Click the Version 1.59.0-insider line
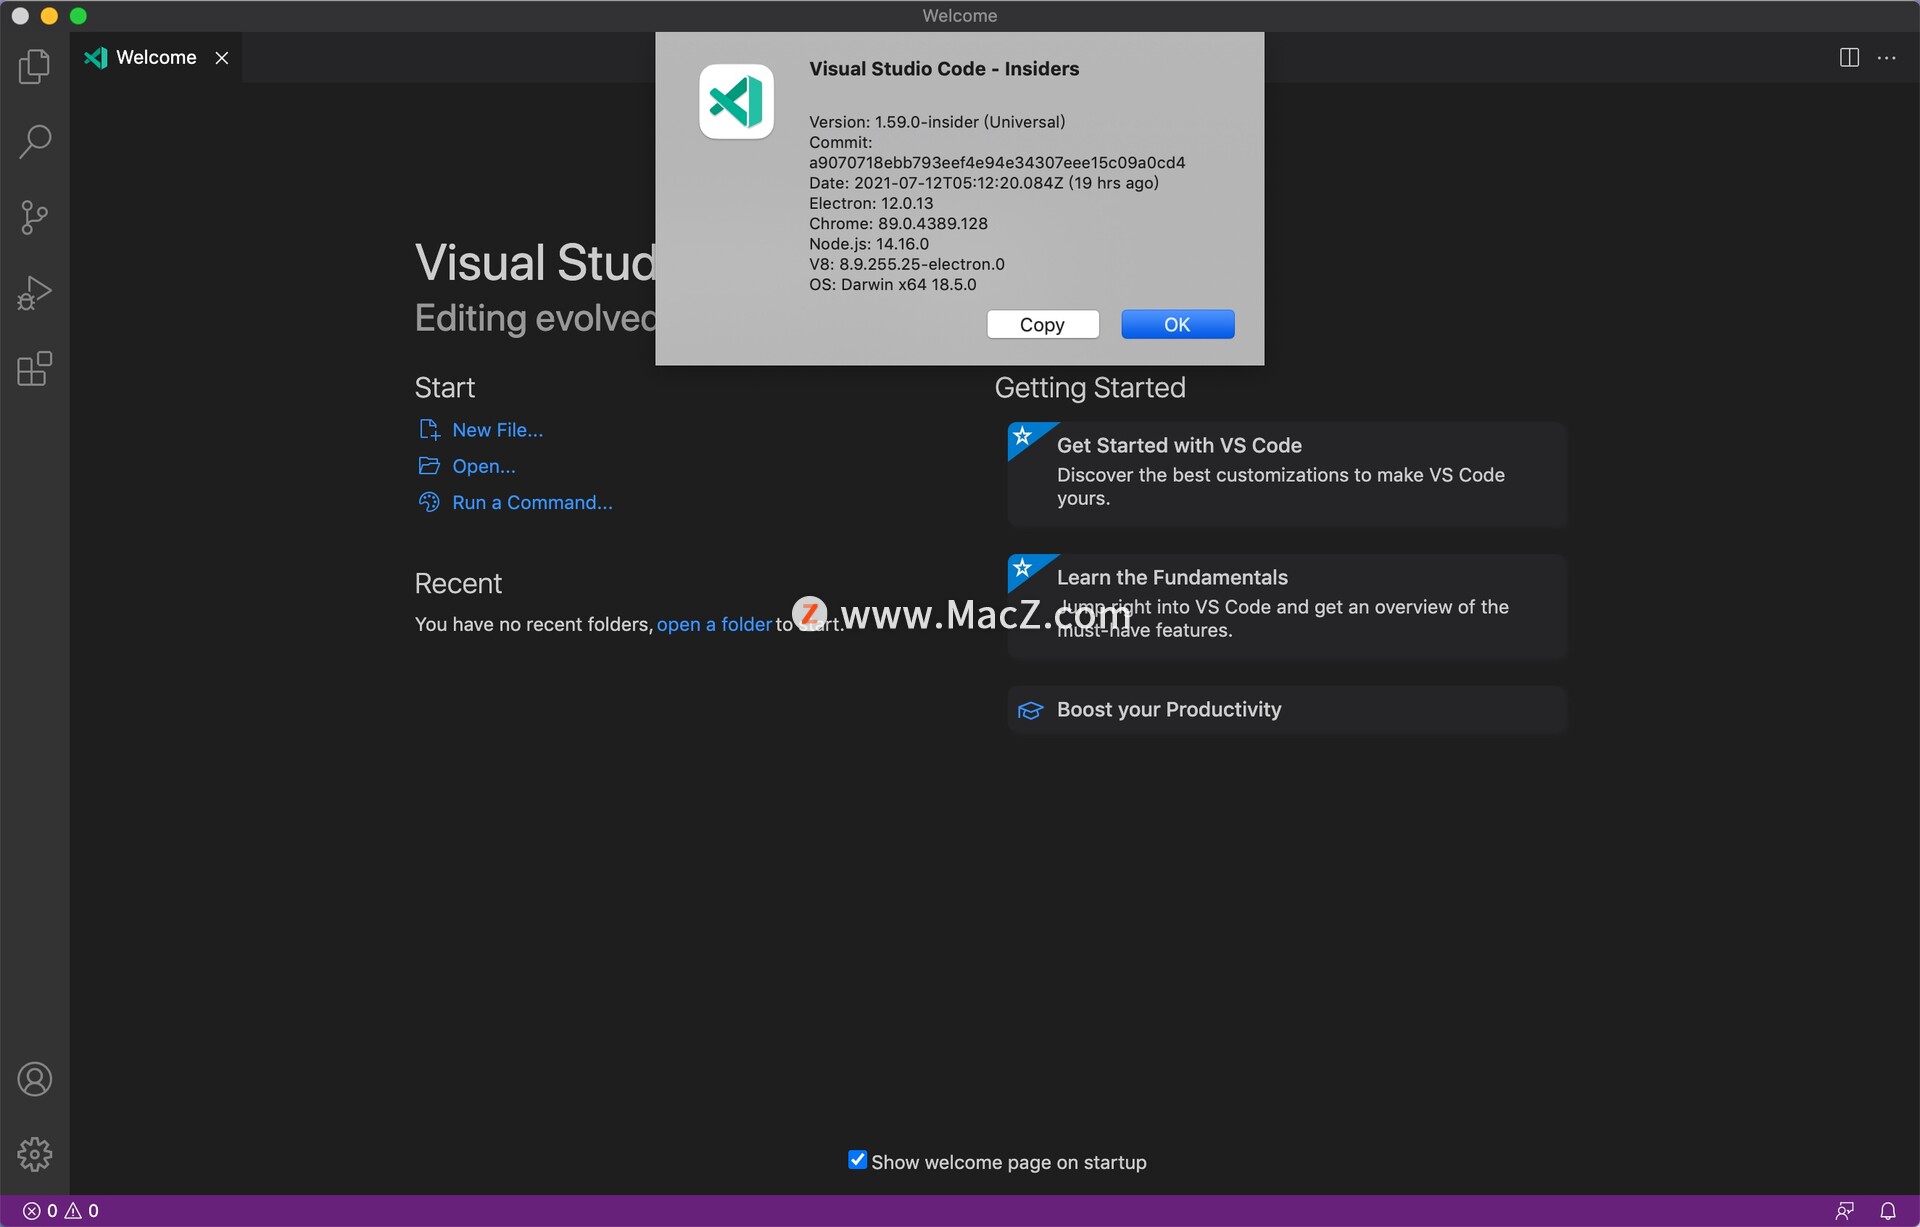This screenshot has width=1920, height=1227. pos(937,122)
